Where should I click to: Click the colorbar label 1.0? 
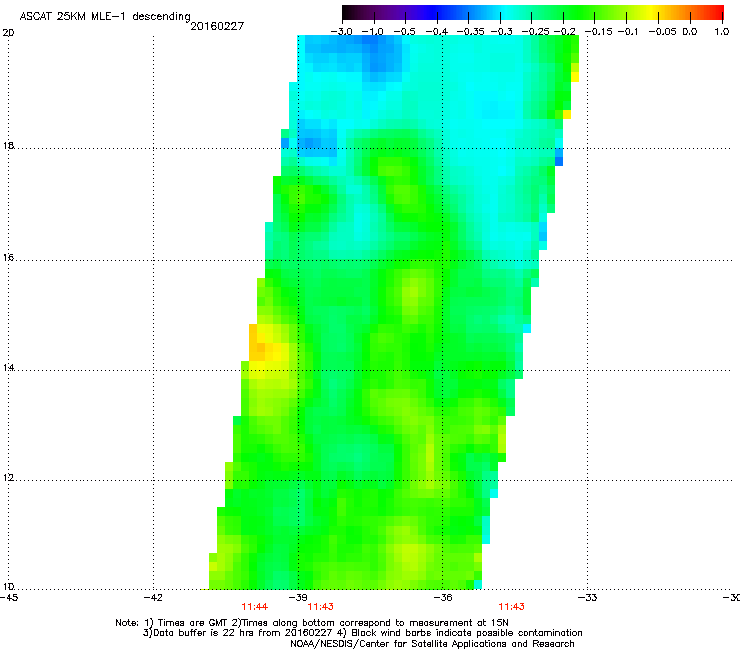pyautogui.click(x=722, y=32)
